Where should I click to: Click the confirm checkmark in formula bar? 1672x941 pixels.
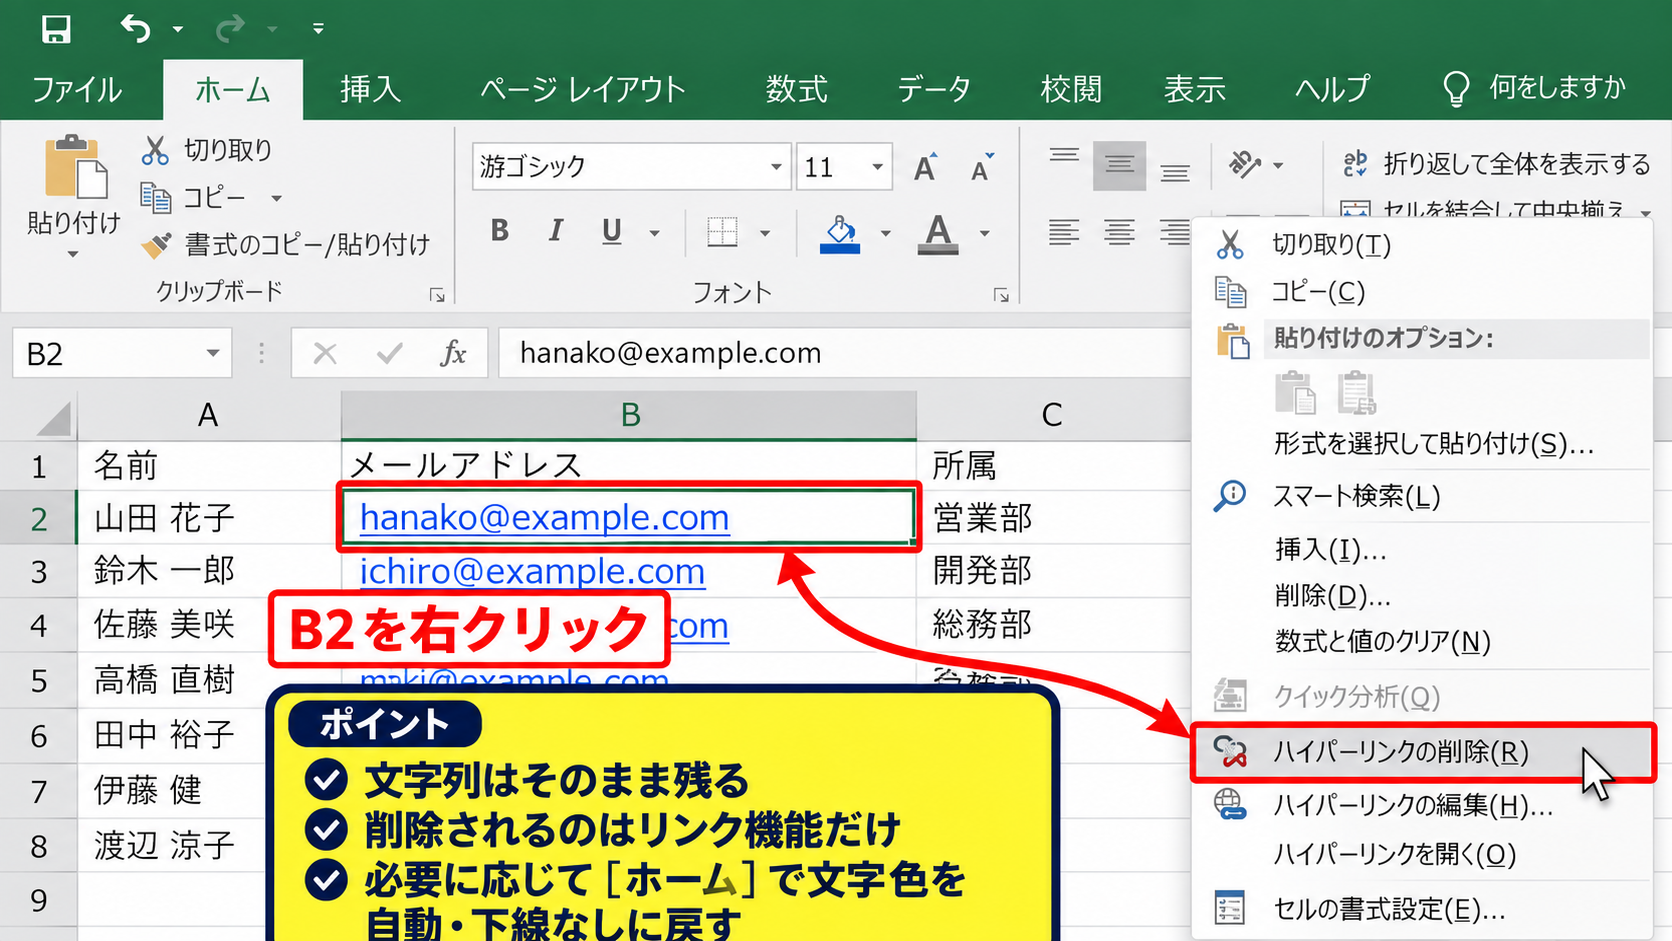[x=390, y=353]
